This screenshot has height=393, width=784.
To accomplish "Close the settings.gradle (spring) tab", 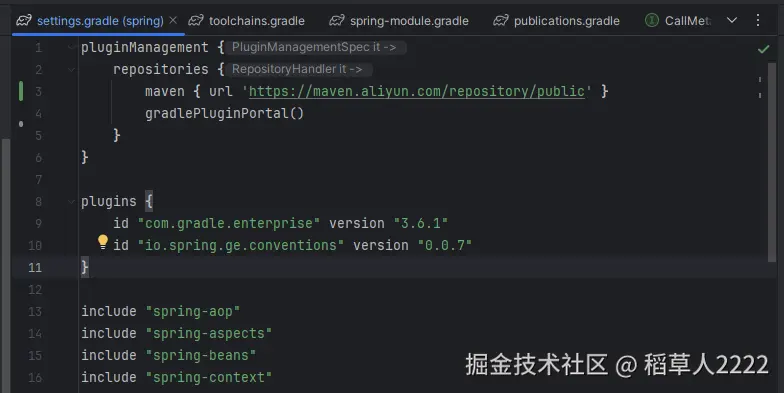I will pyautogui.click(x=173, y=20).
